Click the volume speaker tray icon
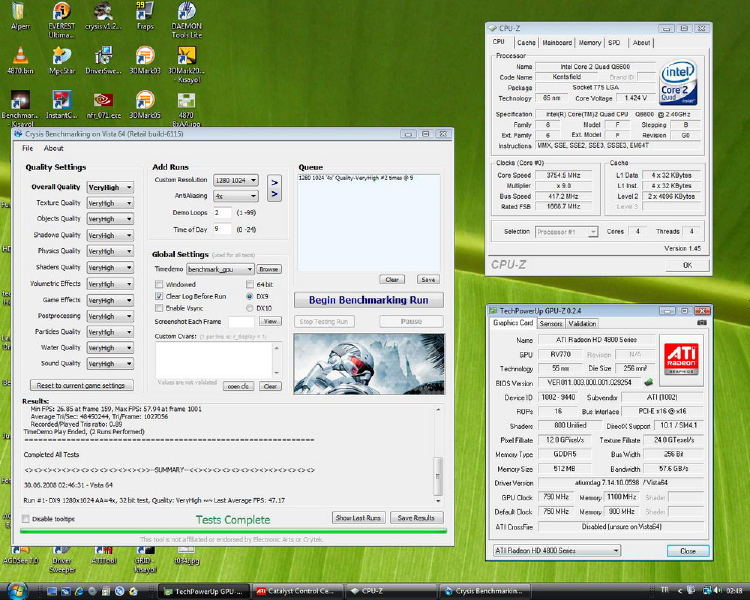This screenshot has height=600, width=750. pyautogui.click(x=718, y=590)
